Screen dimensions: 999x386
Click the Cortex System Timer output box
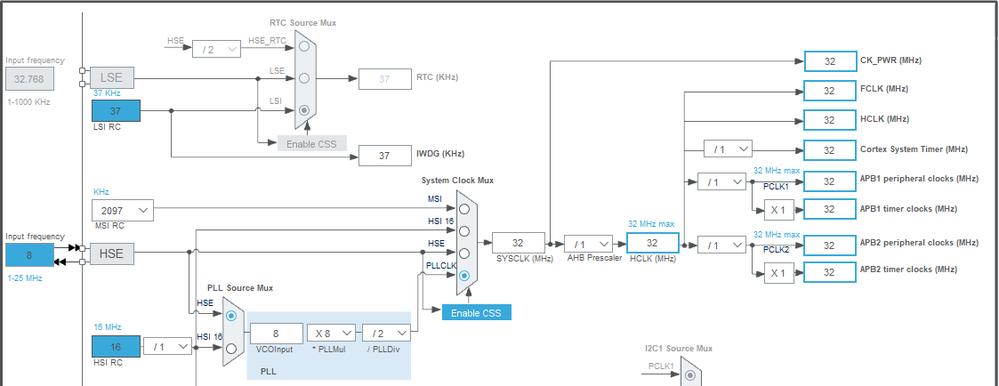[830, 150]
